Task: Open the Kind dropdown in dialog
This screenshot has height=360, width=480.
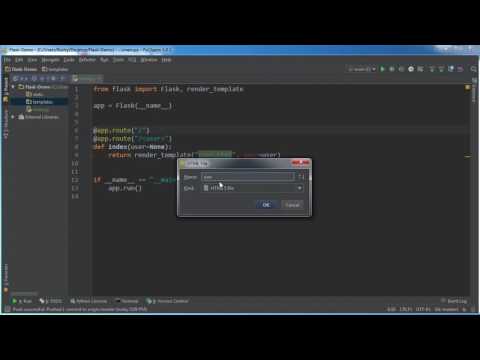Action: [x=252, y=188]
